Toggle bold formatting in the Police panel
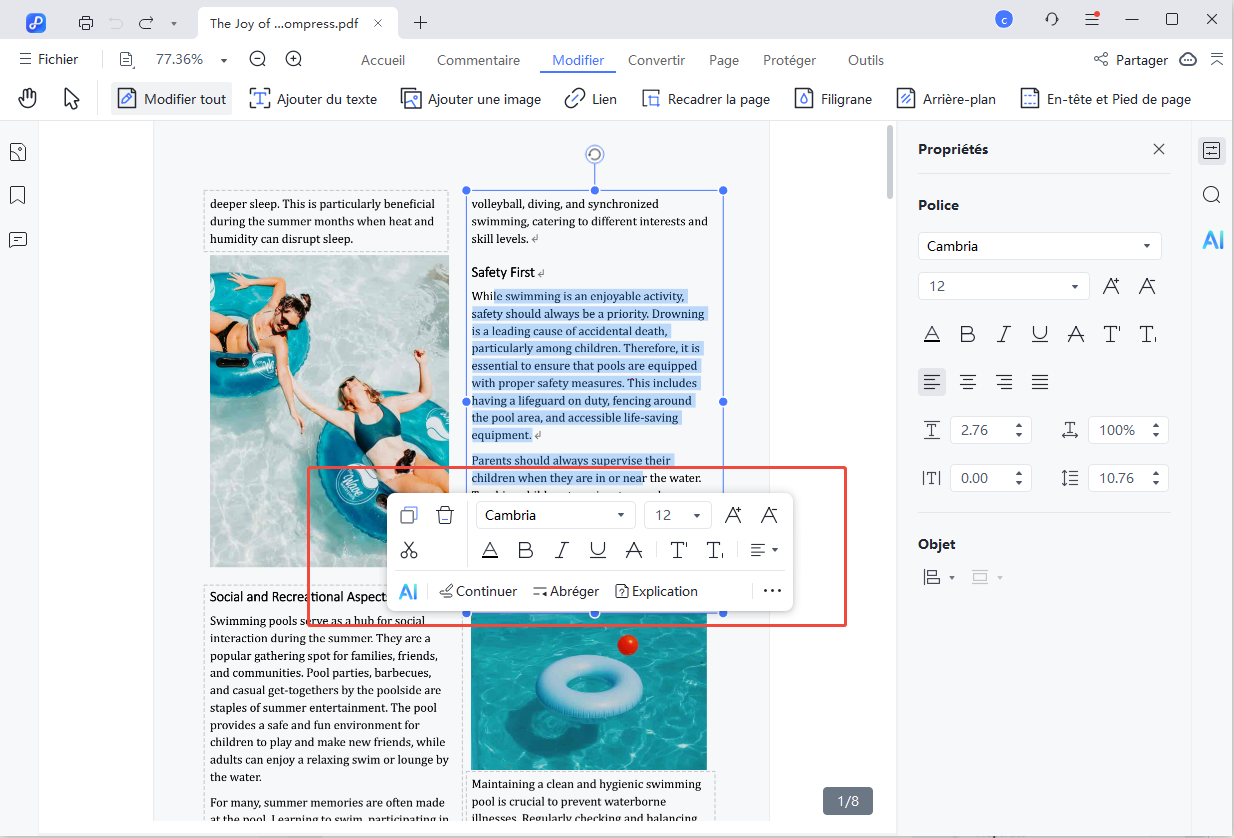This screenshot has width=1234, height=838. click(967, 334)
